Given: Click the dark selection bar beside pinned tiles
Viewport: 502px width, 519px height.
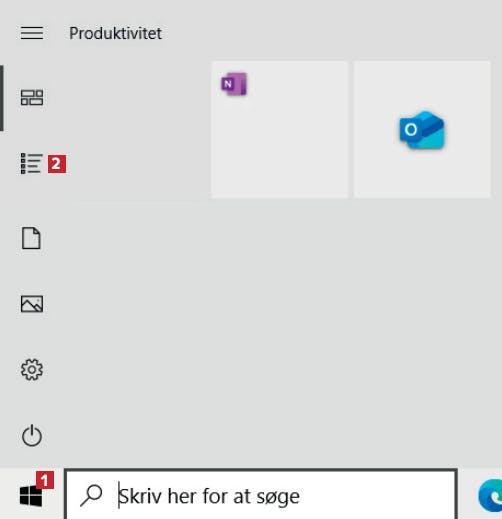Looking at the screenshot, I should [2, 98].
